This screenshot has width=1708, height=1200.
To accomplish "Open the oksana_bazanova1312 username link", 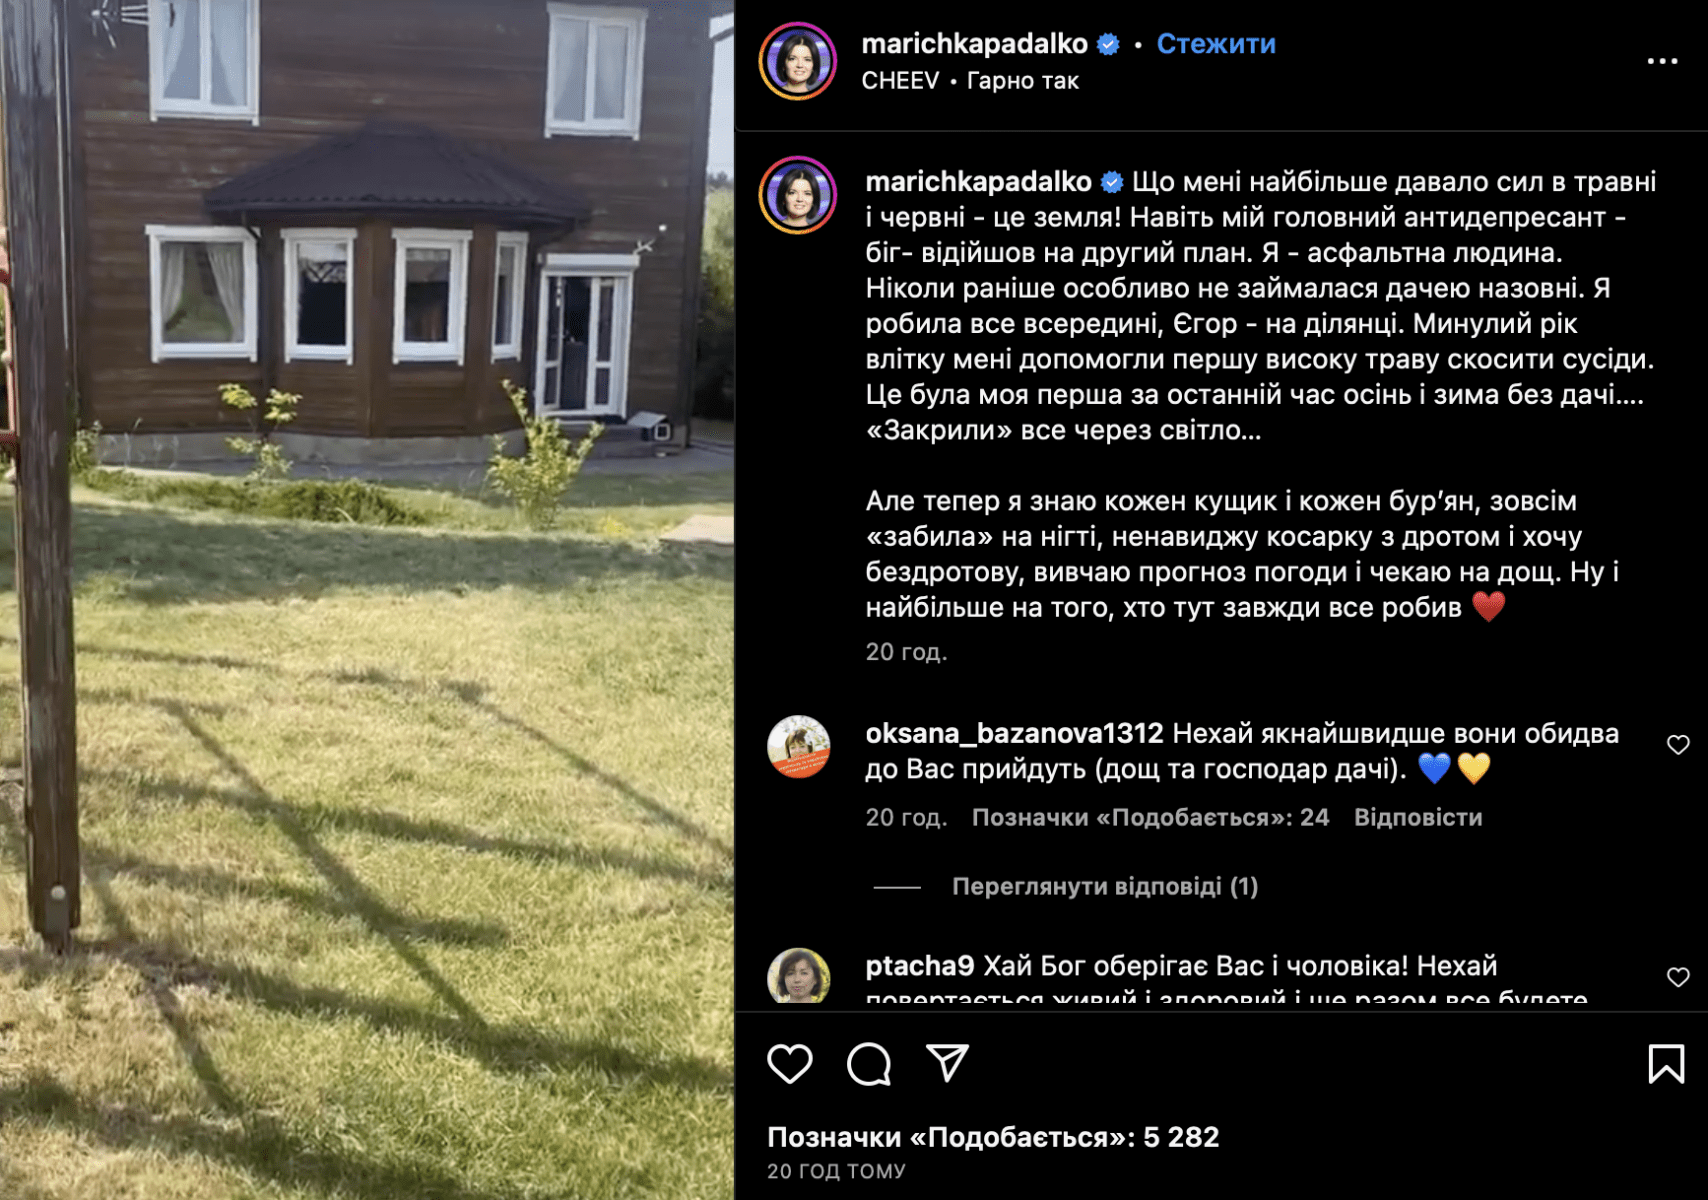I will [x=1014, y=734].
